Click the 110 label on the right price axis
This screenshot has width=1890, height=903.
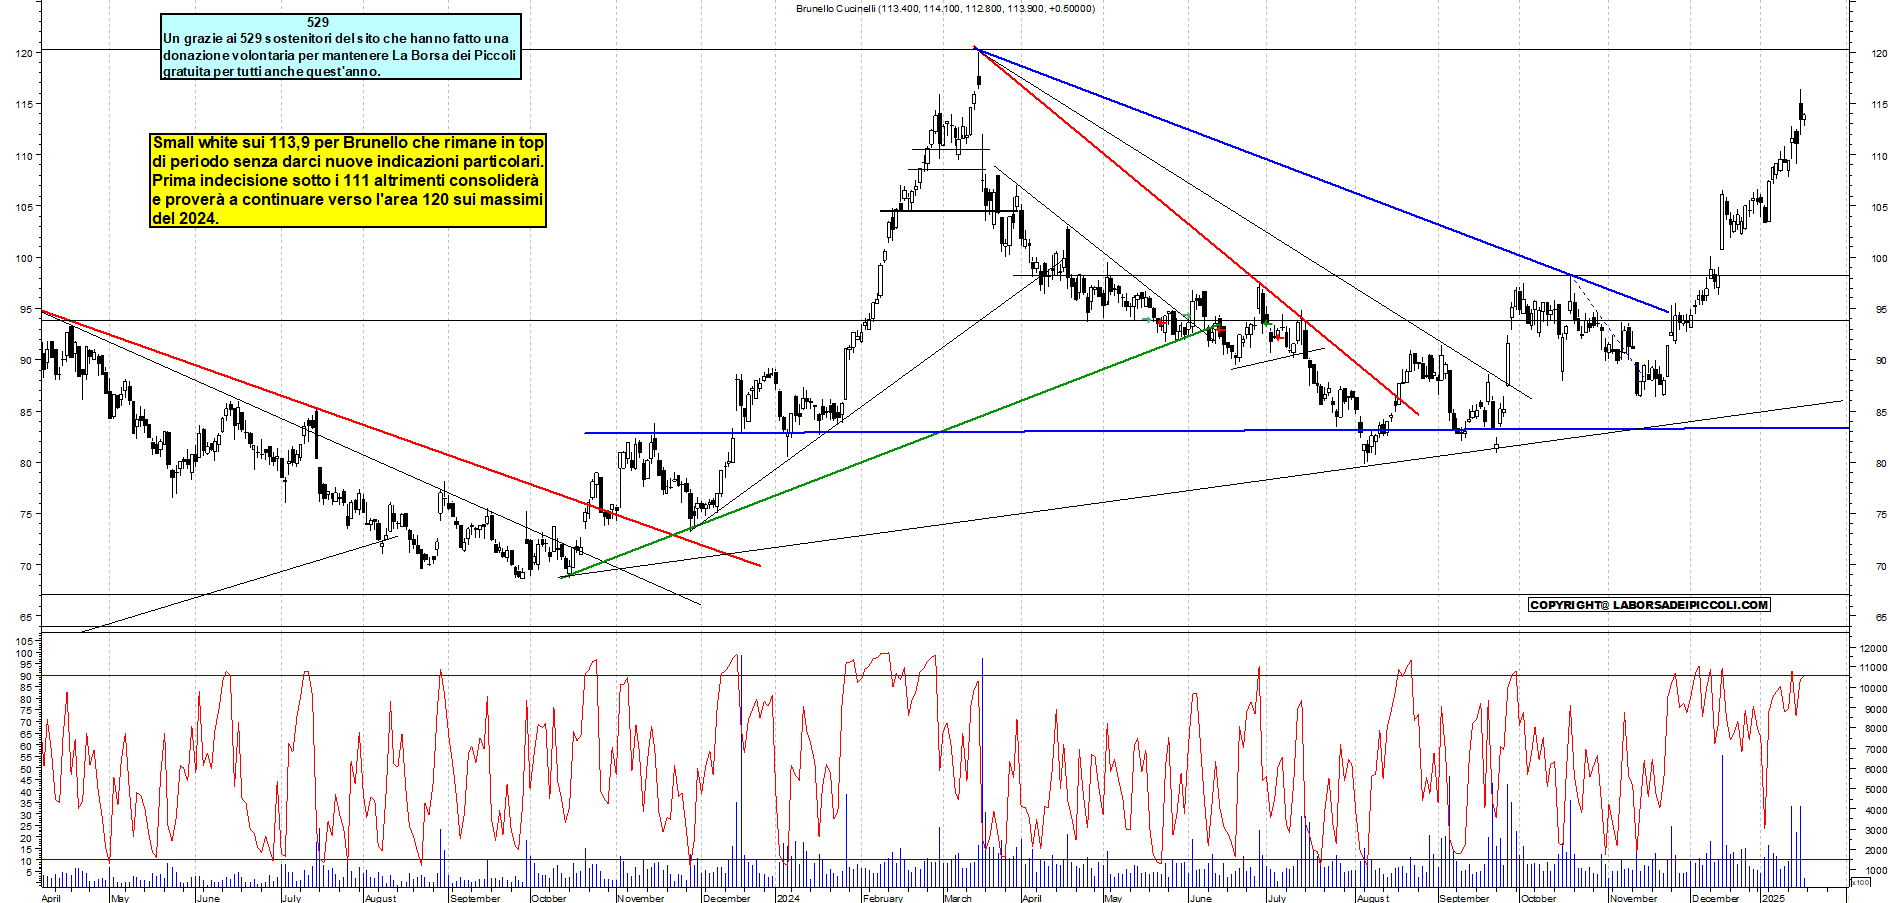coord(1878,157)
